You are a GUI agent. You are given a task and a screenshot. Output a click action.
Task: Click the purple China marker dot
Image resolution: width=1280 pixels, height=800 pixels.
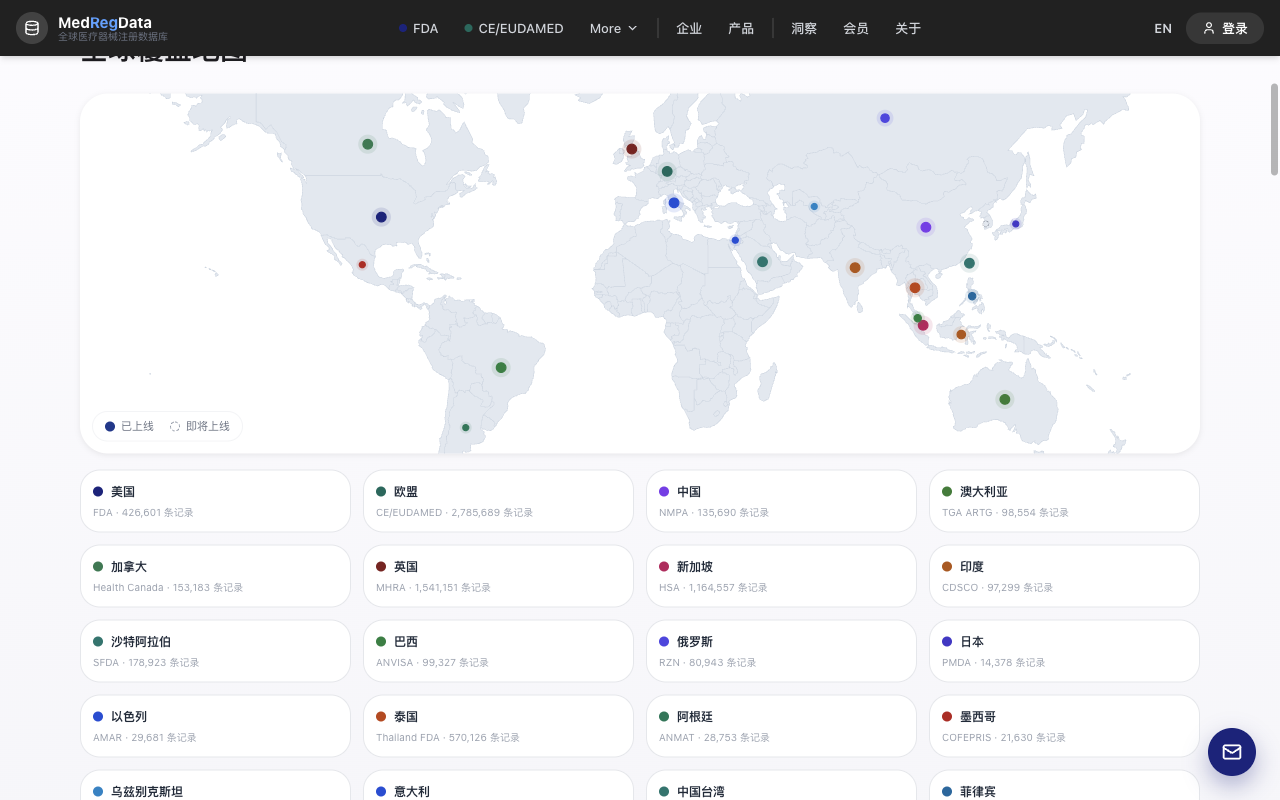pyautogui.click(x=926, y=227)
